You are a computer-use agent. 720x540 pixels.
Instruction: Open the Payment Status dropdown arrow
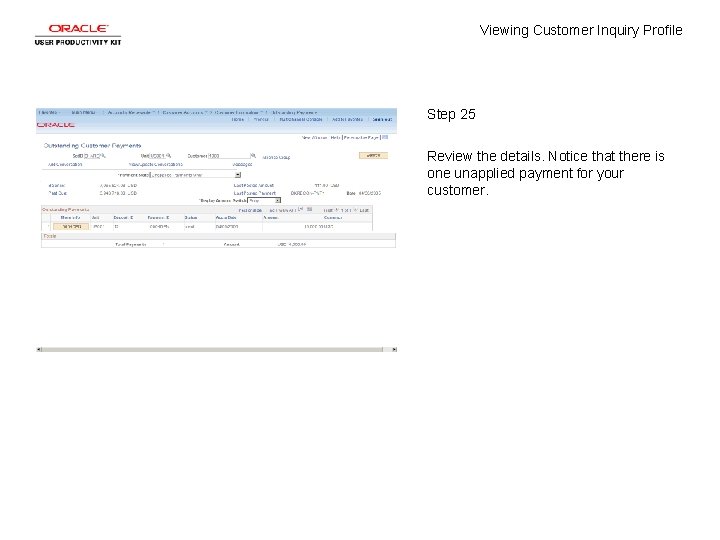(x=238, y=175)
